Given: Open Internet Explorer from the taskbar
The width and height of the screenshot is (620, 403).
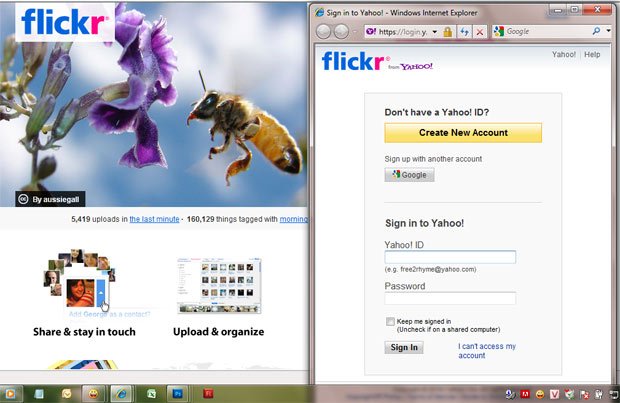Looking at the screenshot, I should 121,393.
